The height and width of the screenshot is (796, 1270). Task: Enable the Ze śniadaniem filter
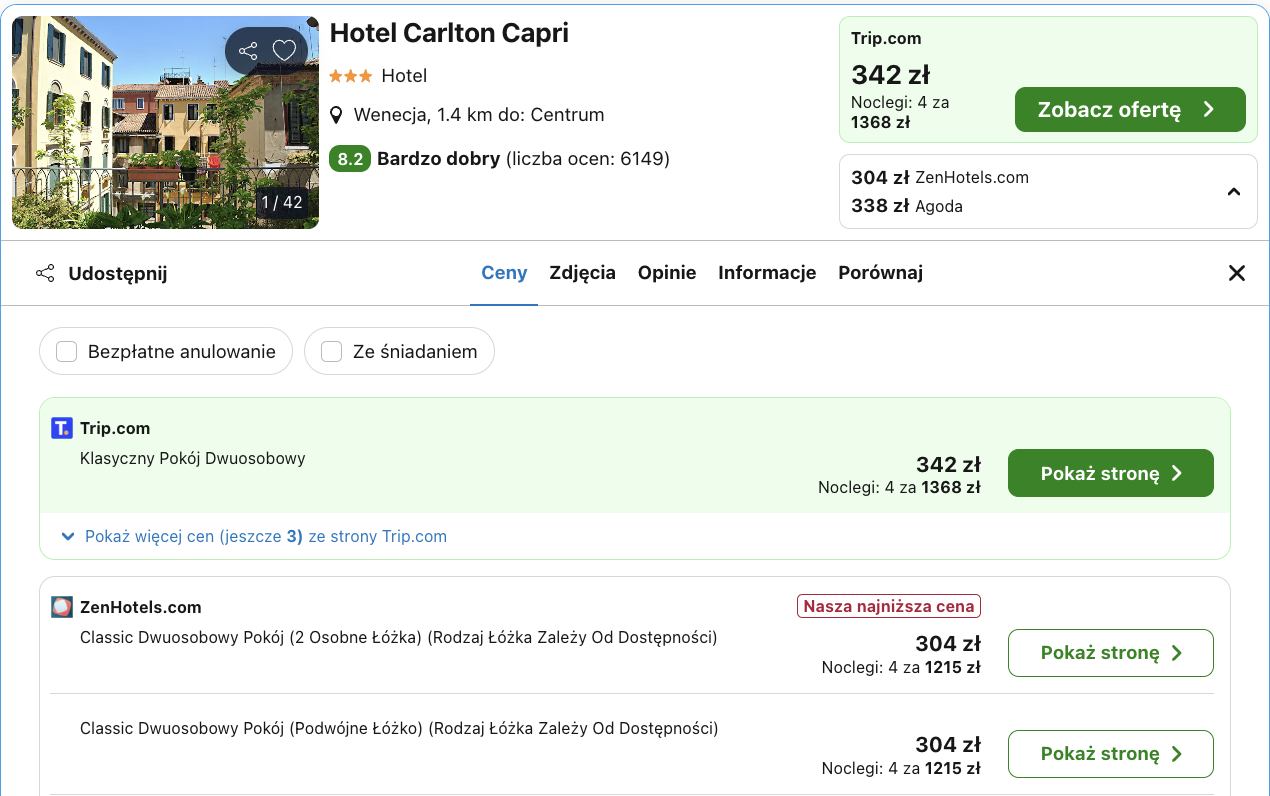pyautogui.click(x=331, y=351)
